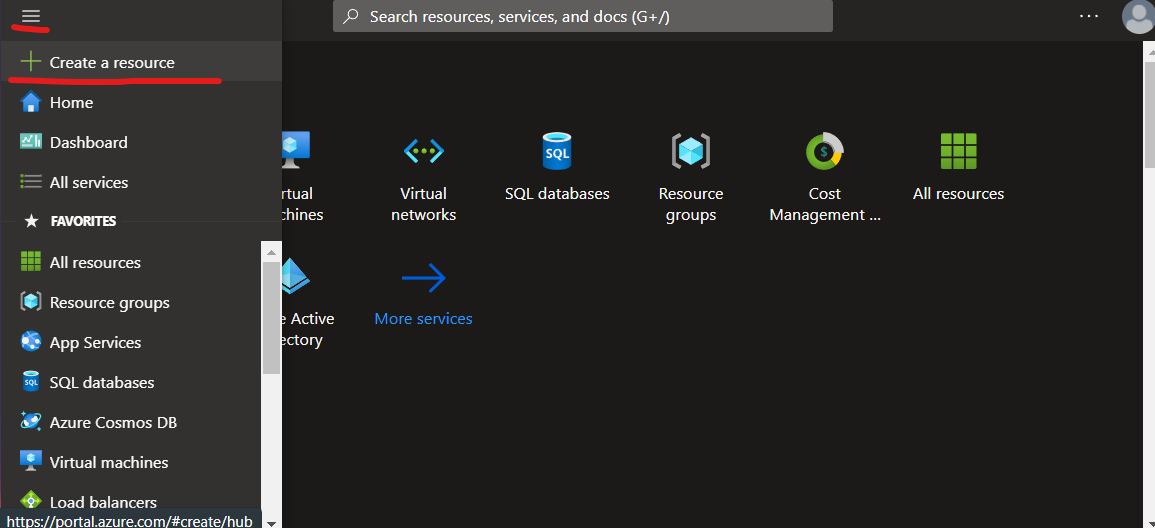Open Resource groups tile icon on home

690,151
